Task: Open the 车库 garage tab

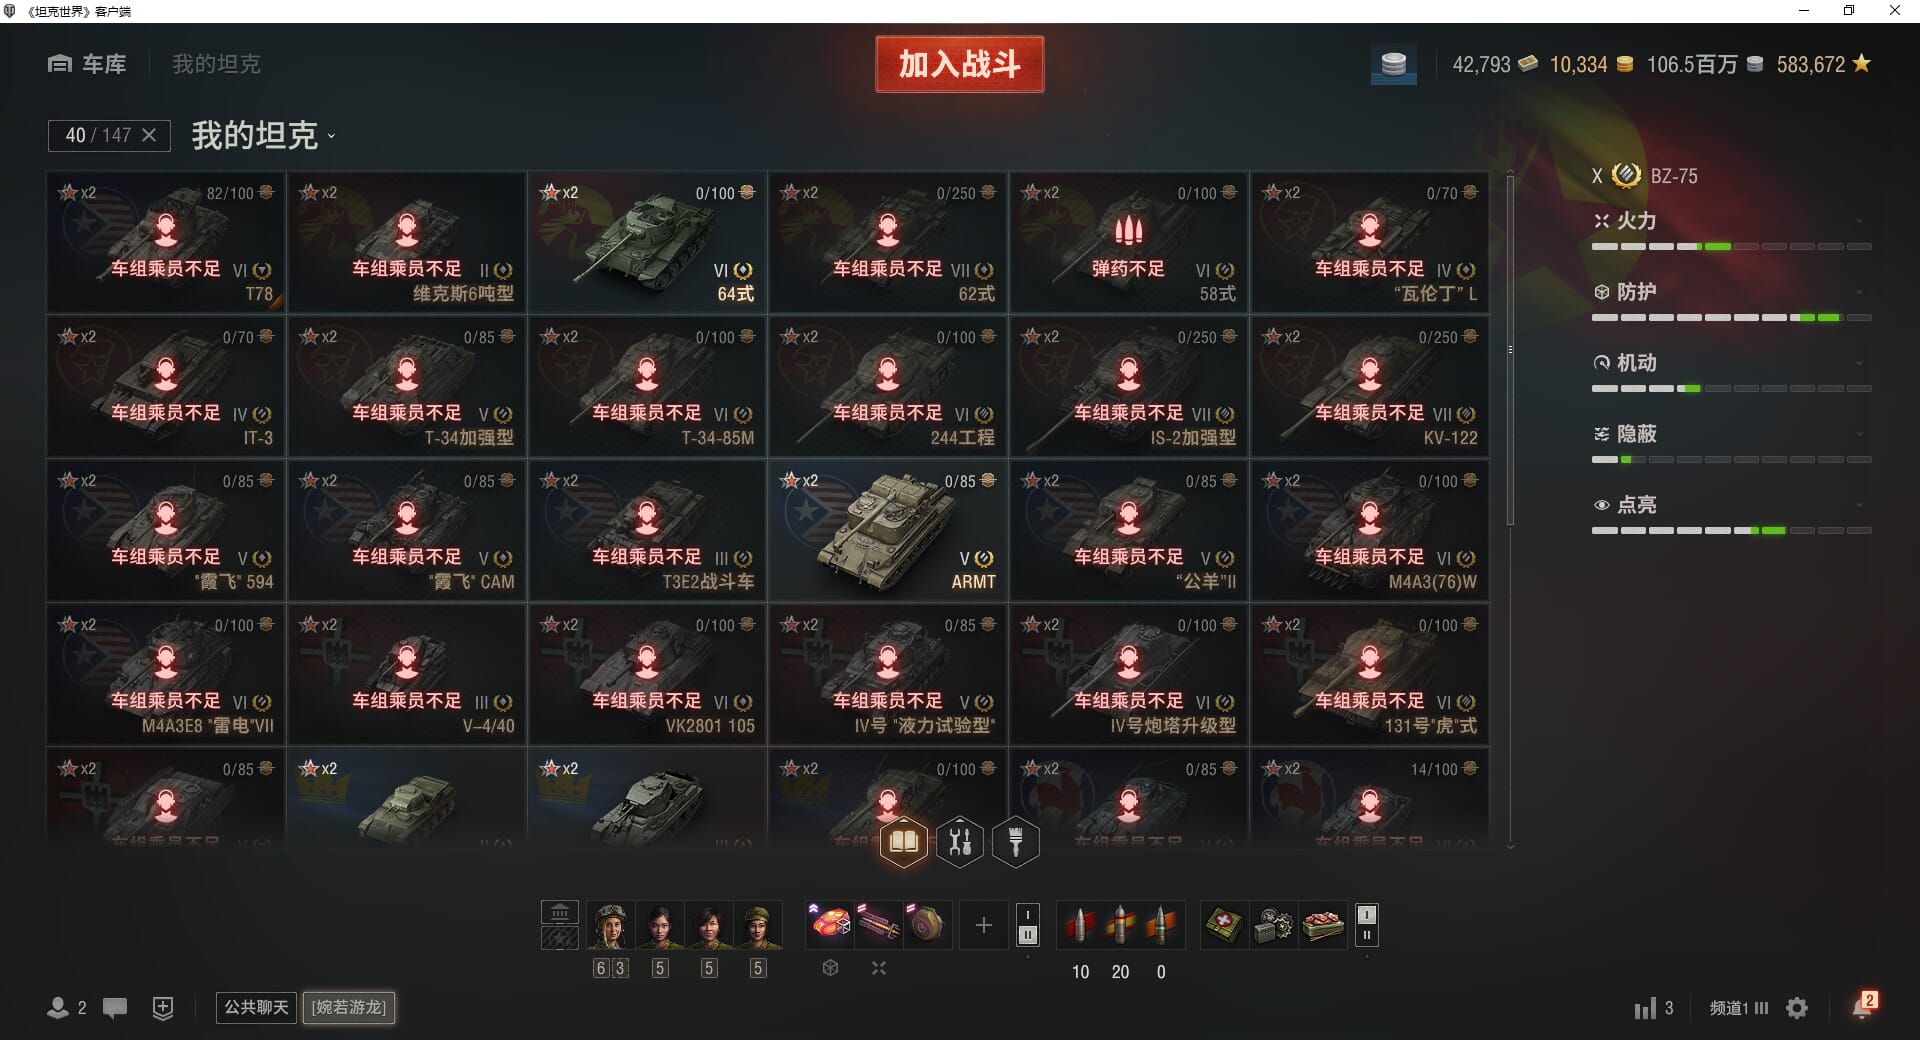Action: [x=87, y=64]
